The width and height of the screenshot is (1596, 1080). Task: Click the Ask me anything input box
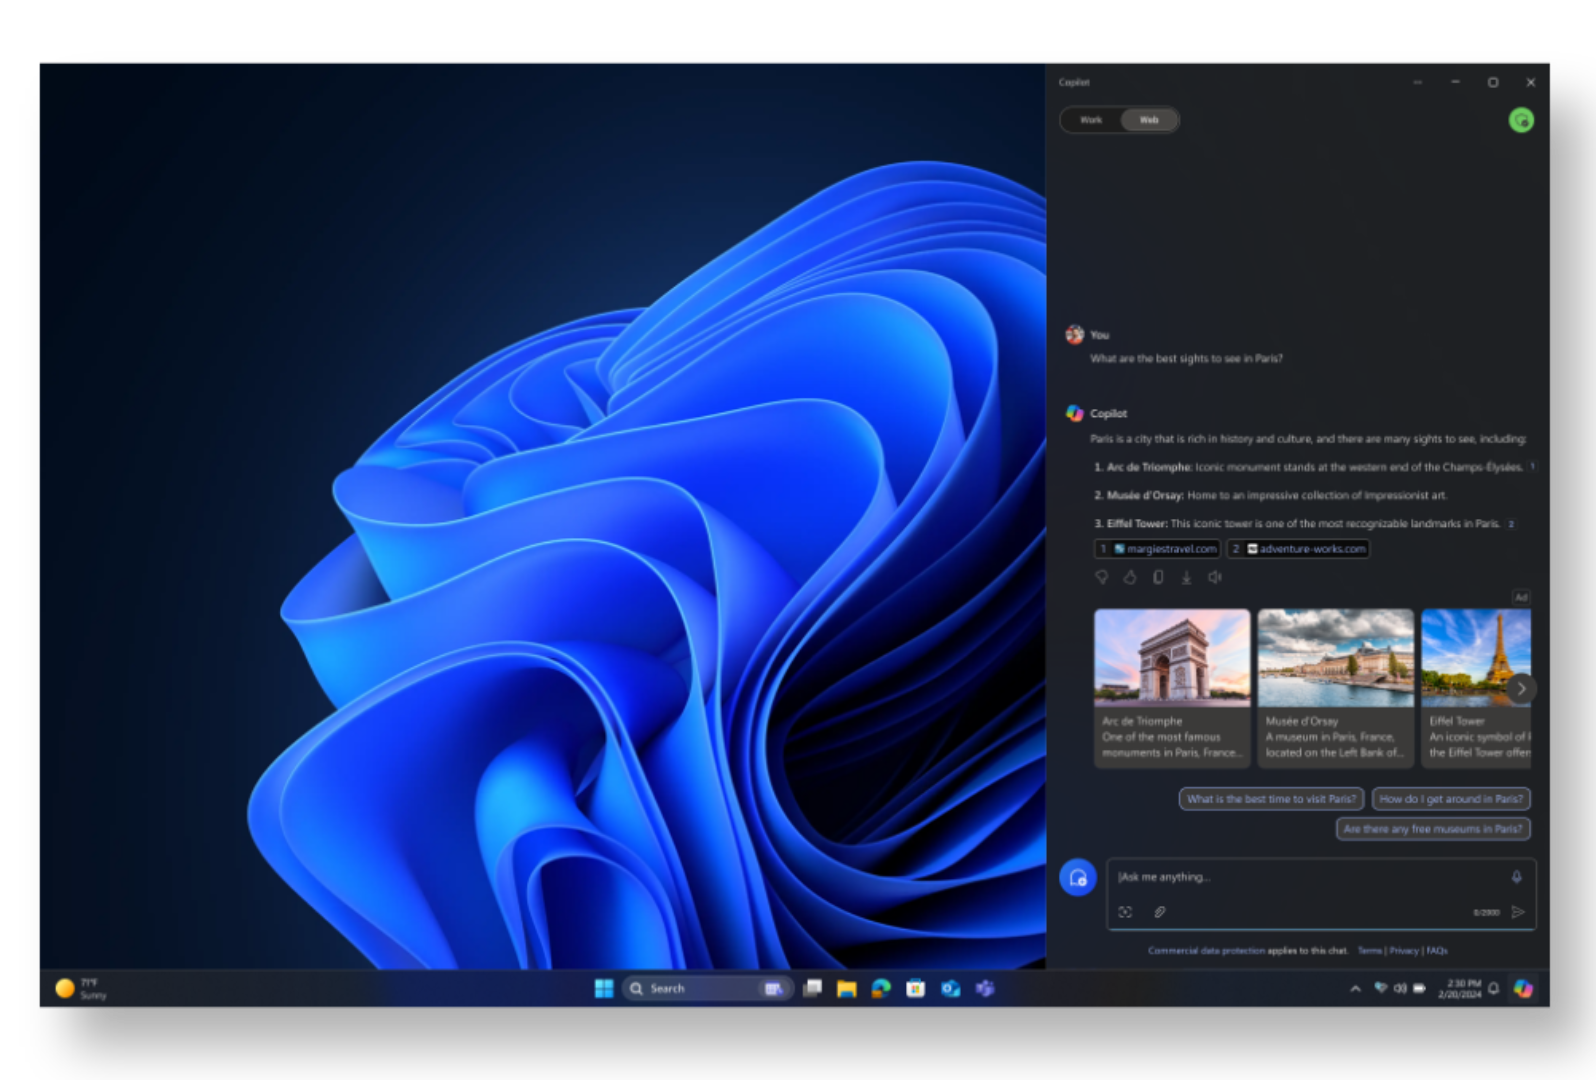[x=1300, y=877]
